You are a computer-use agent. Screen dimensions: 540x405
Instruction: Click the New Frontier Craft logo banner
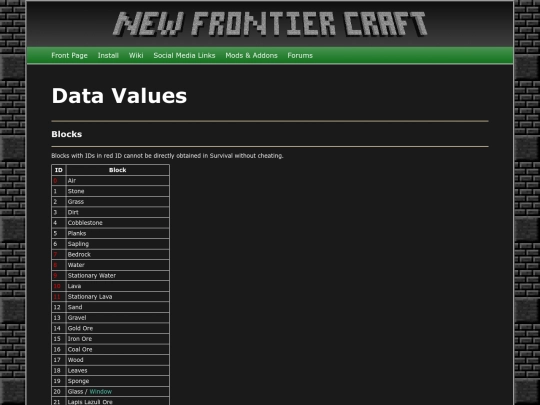pyautogui.click(x=270, y=24)
